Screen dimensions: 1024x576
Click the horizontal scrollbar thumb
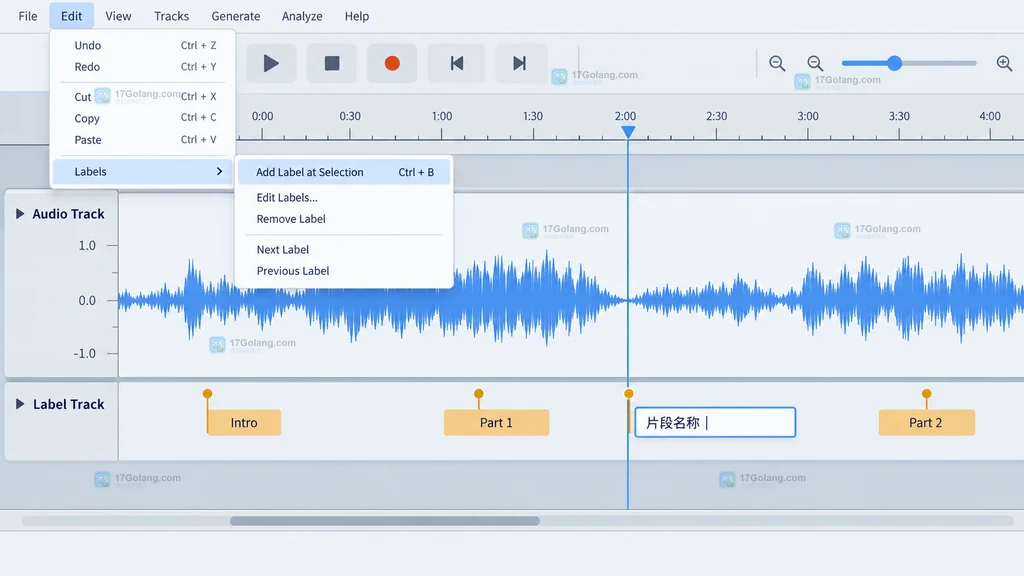[385, 520]
